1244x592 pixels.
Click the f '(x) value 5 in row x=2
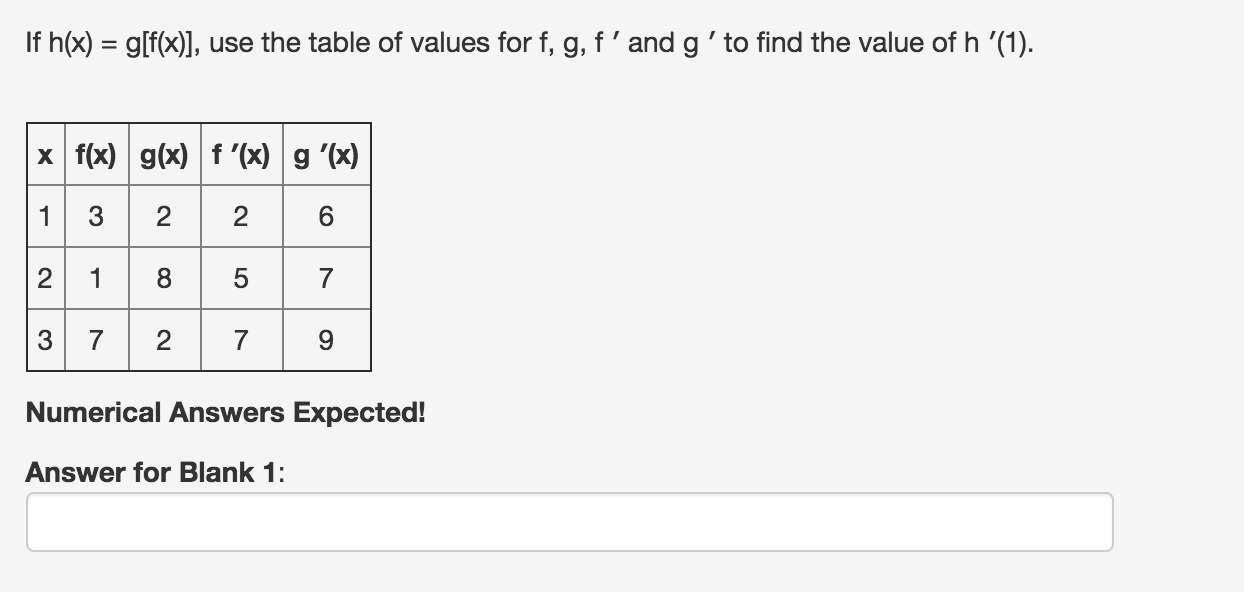241,279
